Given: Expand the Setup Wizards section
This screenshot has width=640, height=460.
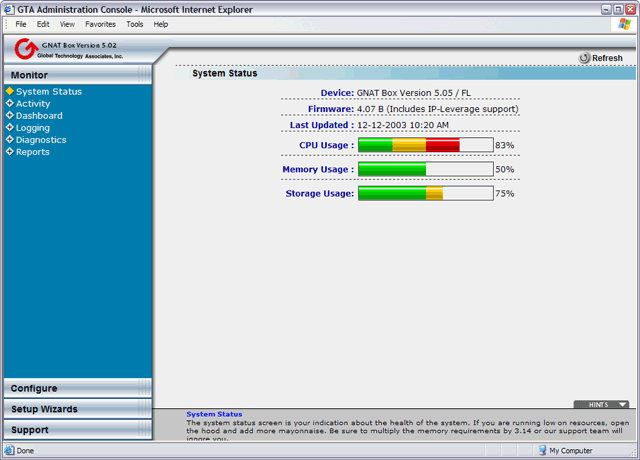Looking at the screenshot, I should pyautogui.click(x=78, y=409).
